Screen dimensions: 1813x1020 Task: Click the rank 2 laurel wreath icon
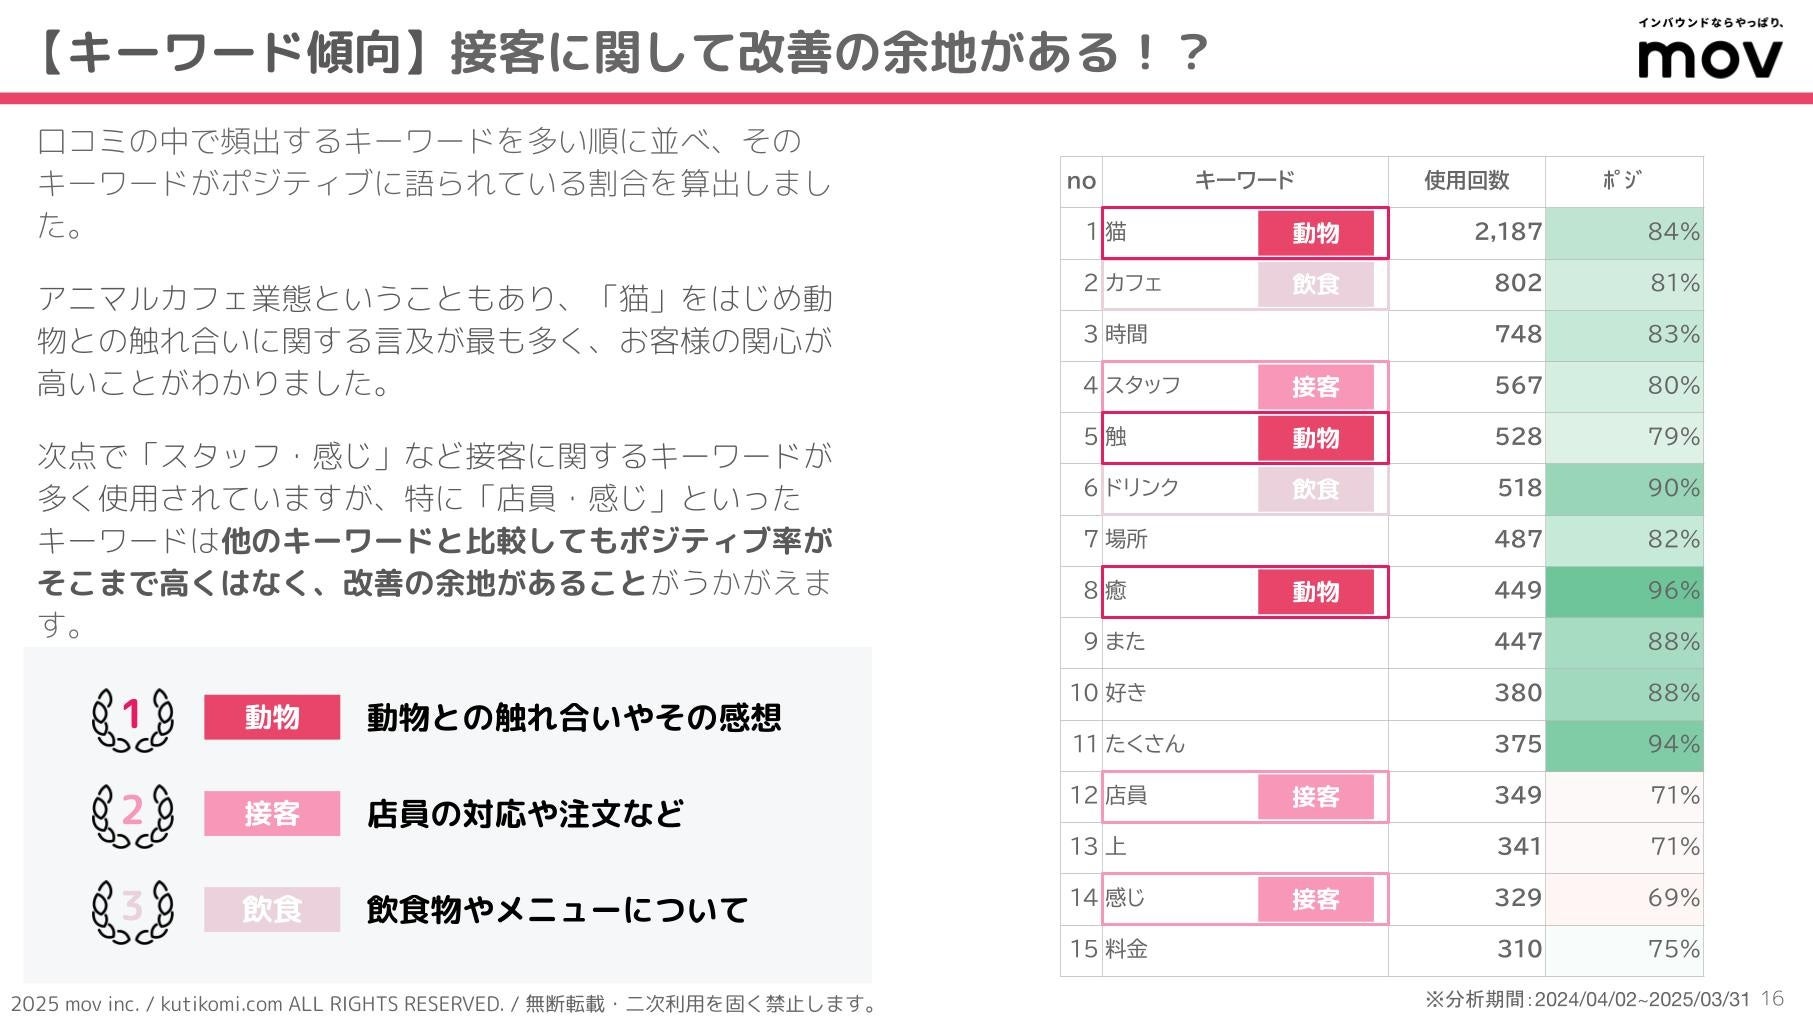click(x=132, y=813)
